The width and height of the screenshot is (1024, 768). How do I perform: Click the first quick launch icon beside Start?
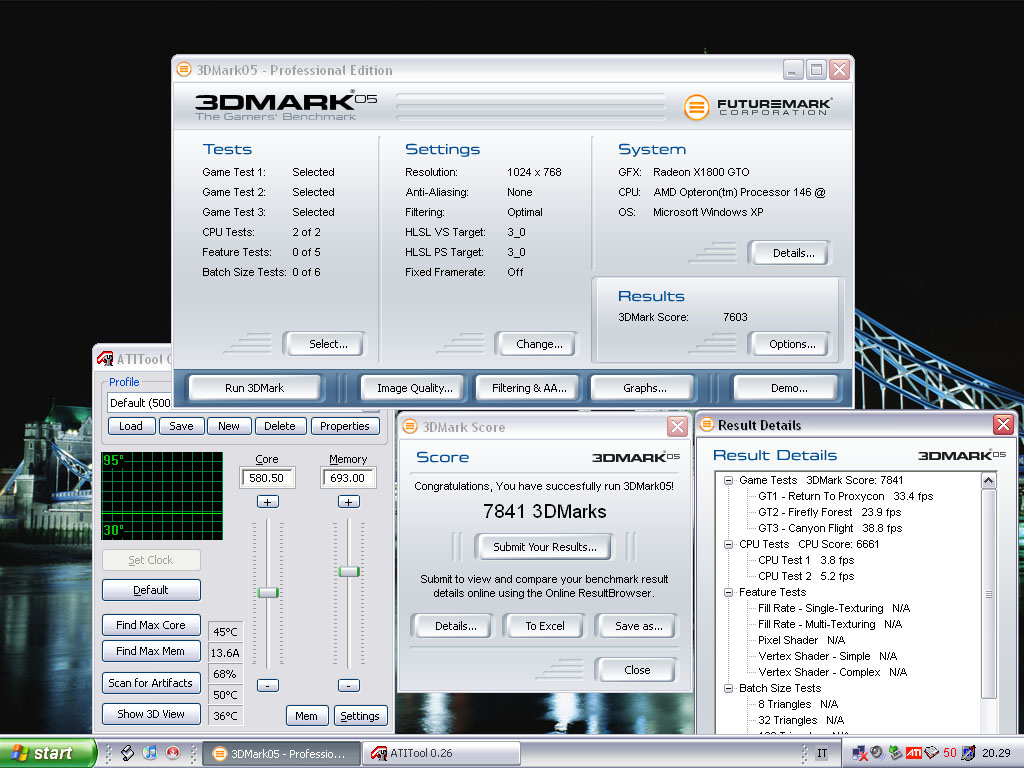[x=127, y=753]
